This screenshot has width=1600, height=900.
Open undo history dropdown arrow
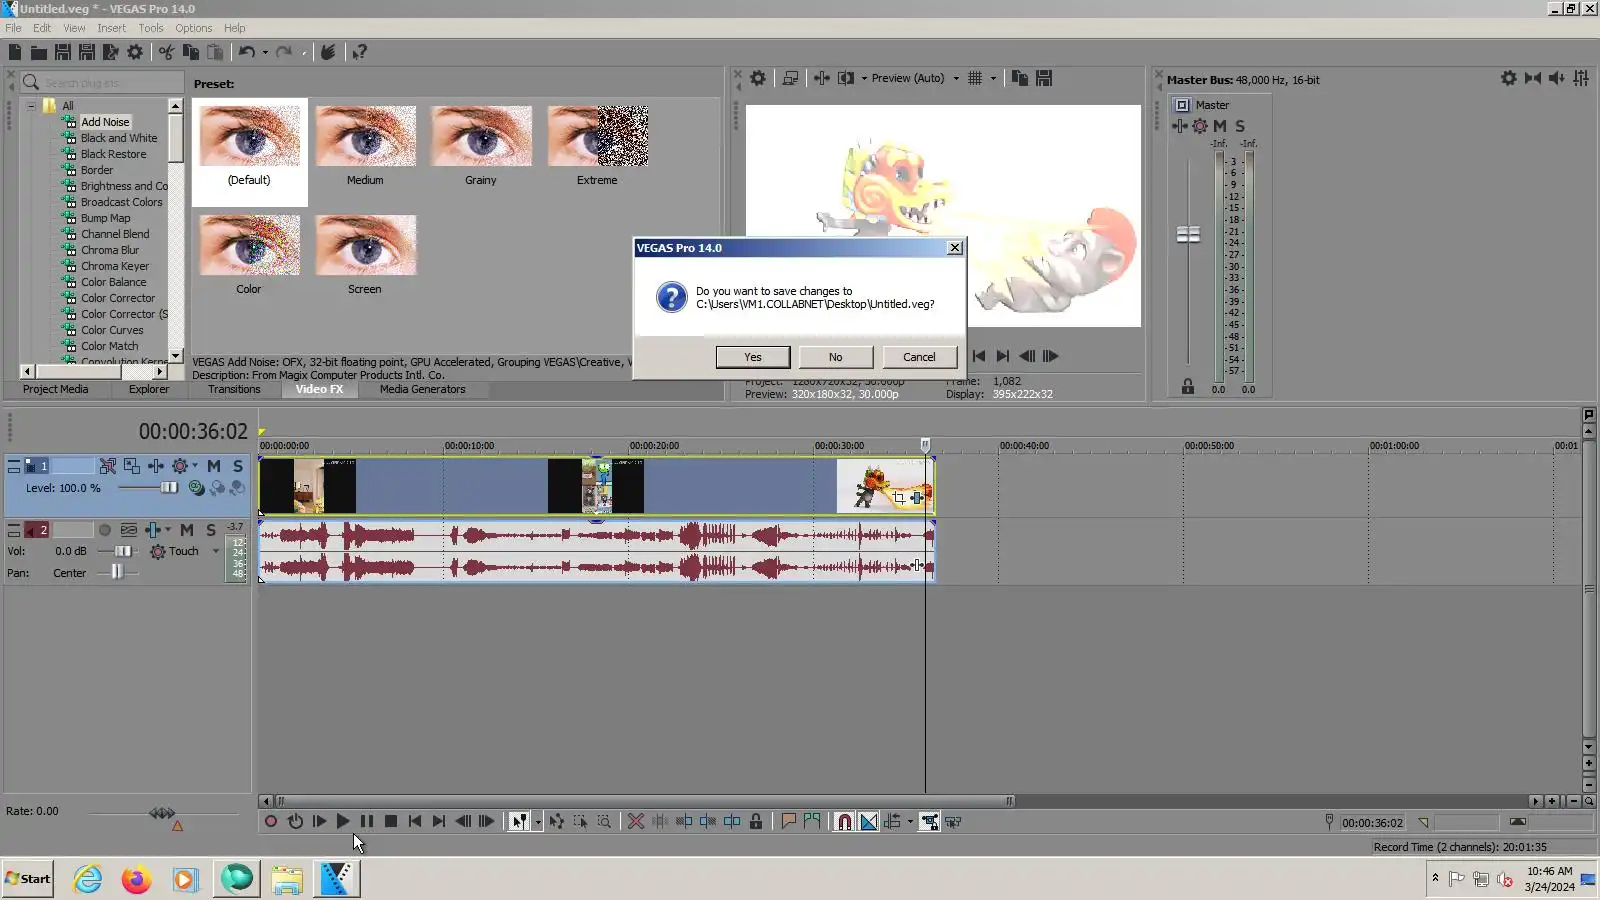265,52
